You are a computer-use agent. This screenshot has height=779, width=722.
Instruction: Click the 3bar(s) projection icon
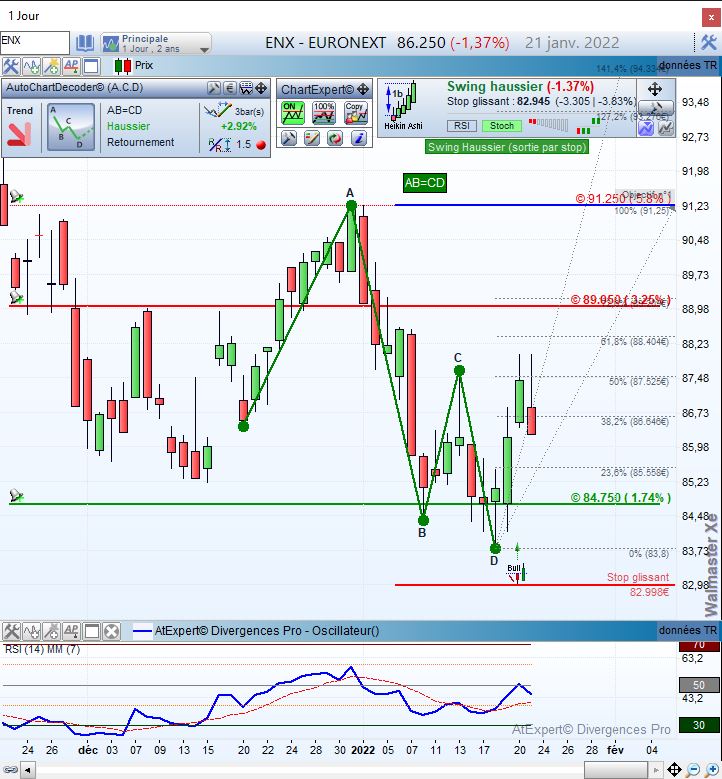coord(218,110)
